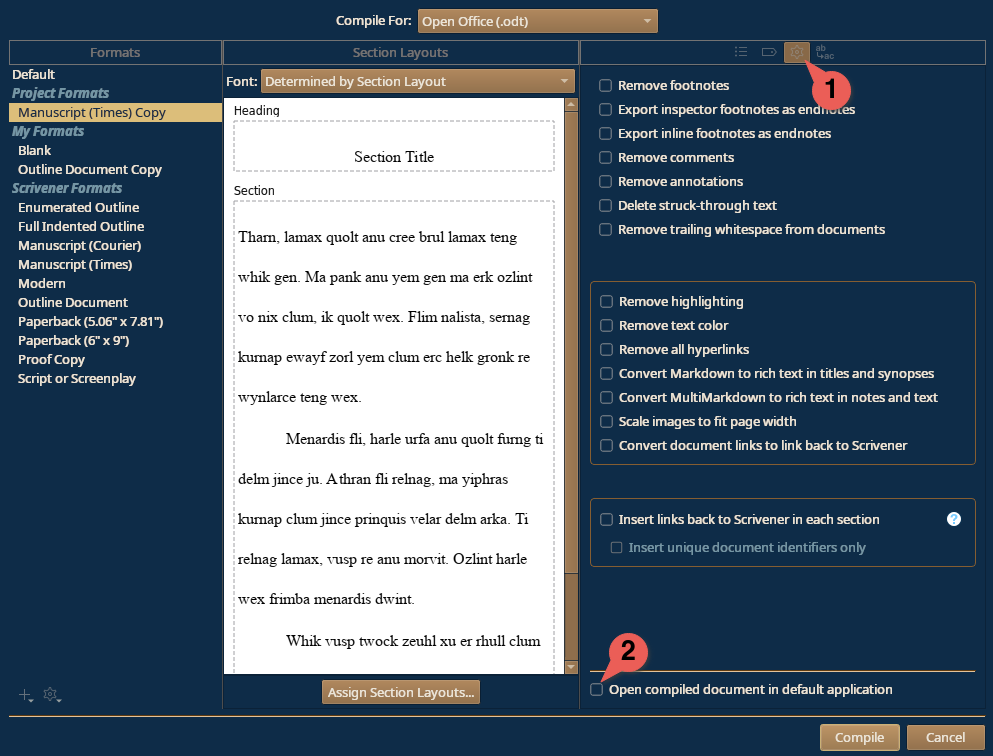993x756 pixels.
Task: Click the Scrivener Formats group label
Action: click(x=67, y=188)
